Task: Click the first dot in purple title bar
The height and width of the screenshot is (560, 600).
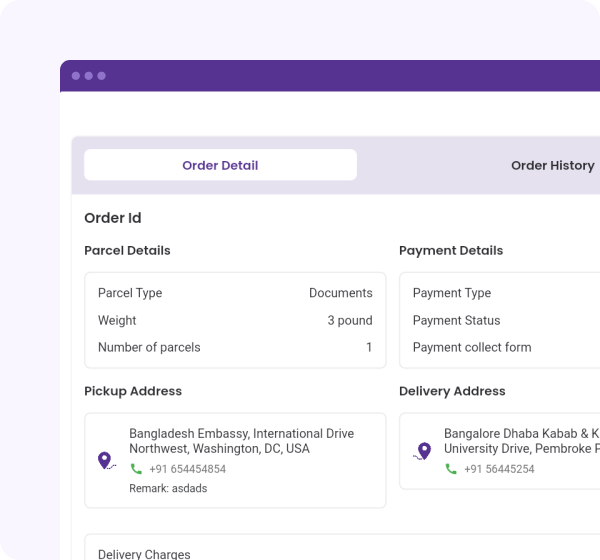Action: 76,76
